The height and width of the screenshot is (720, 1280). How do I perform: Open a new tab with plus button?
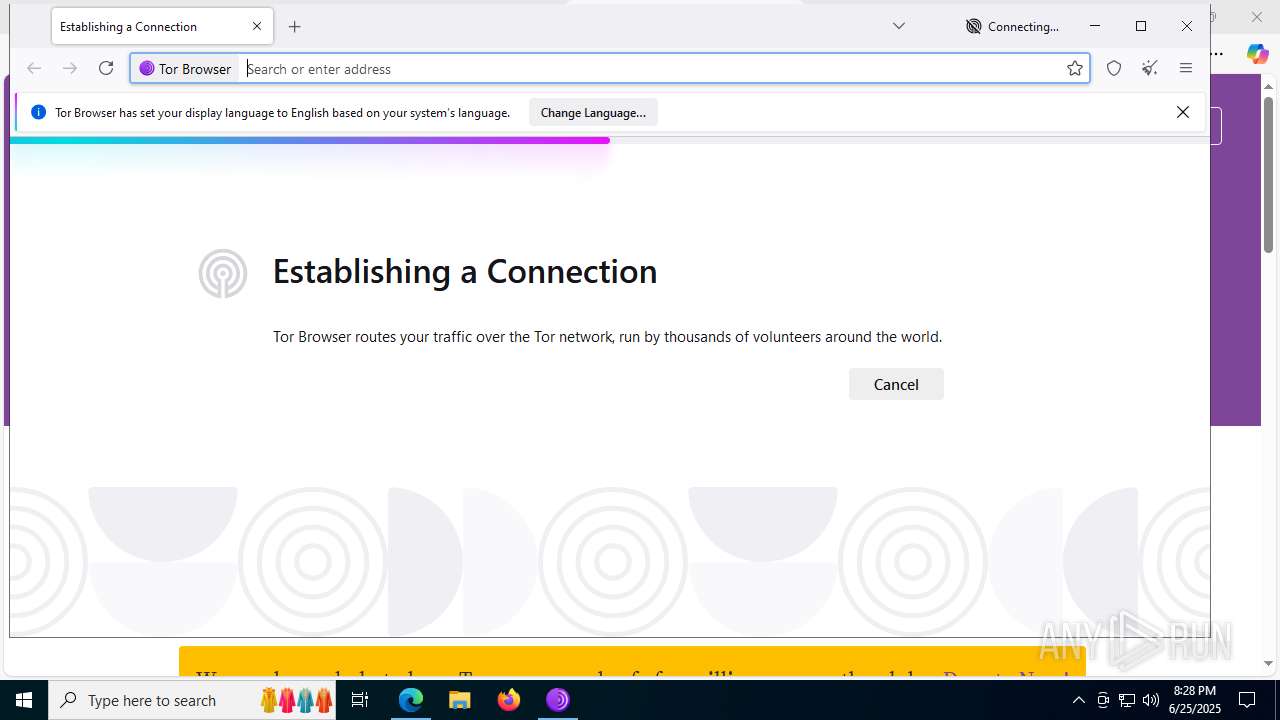tap(295, 27)
